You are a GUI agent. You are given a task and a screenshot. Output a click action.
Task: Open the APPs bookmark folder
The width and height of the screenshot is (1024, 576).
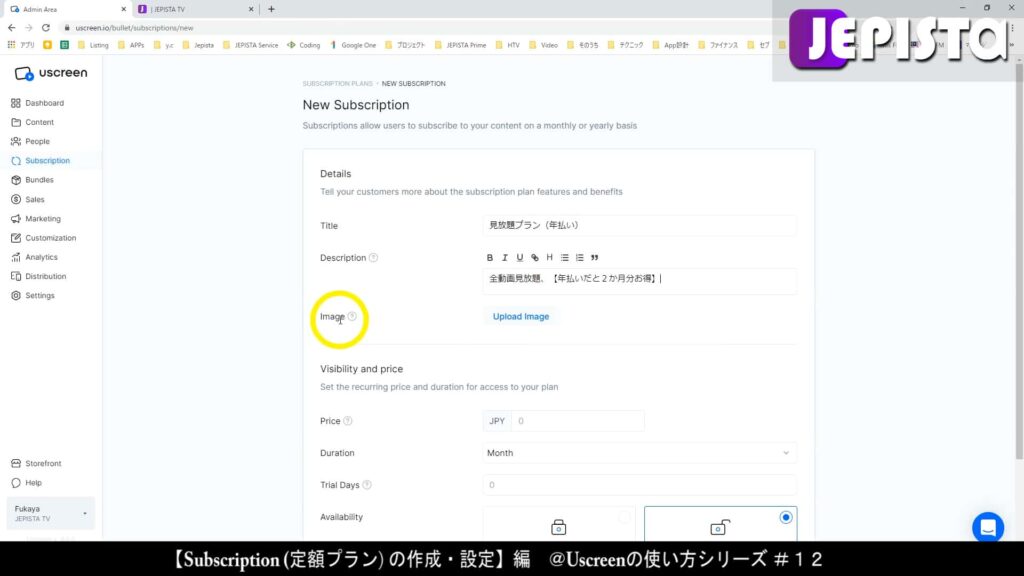[x=131, y=45]
